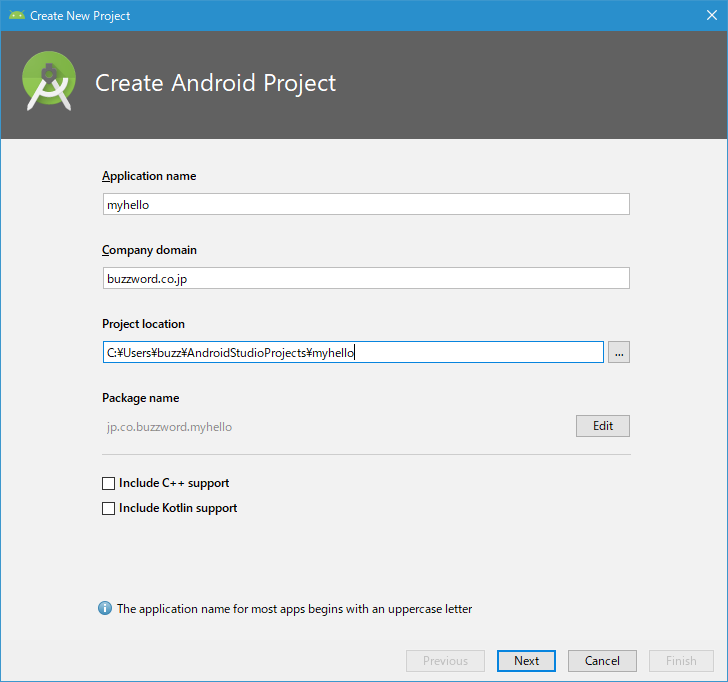Click the Package name label
The height and width of the screenshot is (682, 728).
click(140, 398)
